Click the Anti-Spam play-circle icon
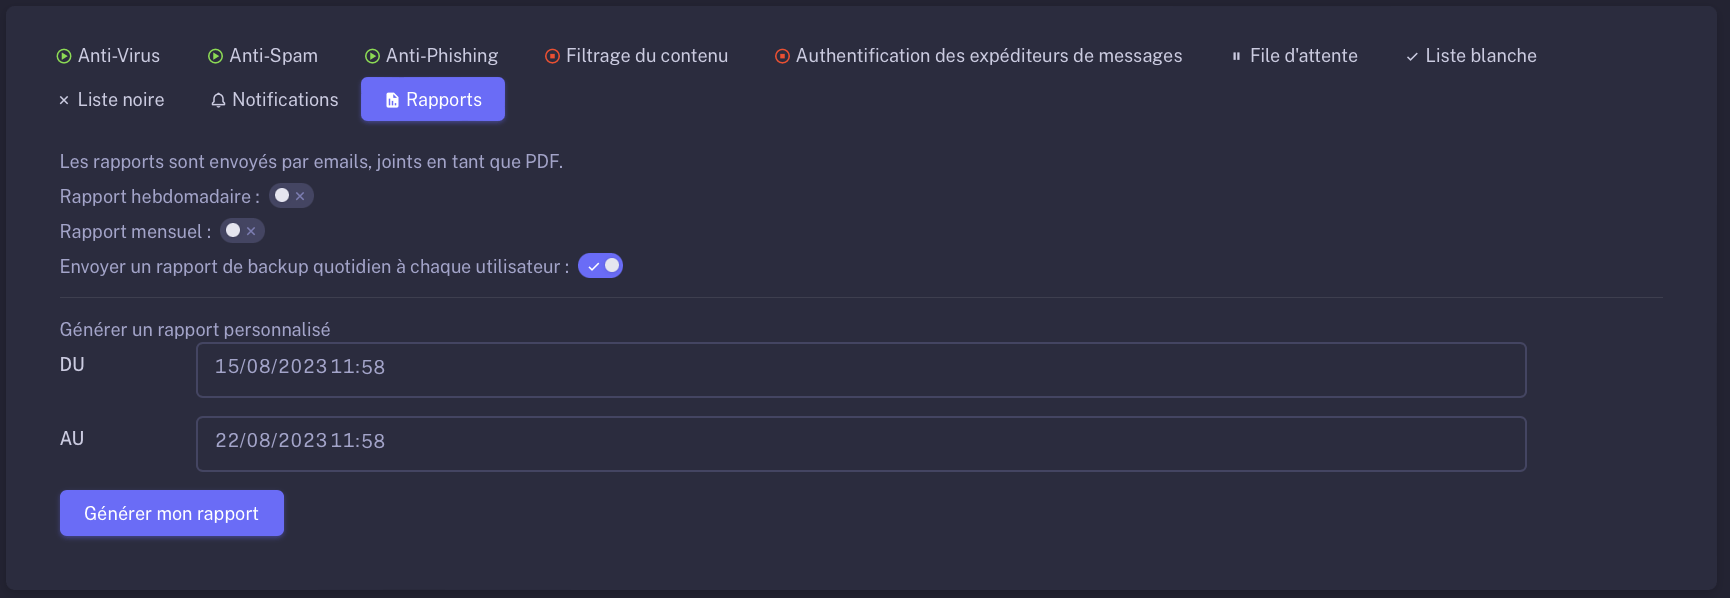 tap(215, 56)
